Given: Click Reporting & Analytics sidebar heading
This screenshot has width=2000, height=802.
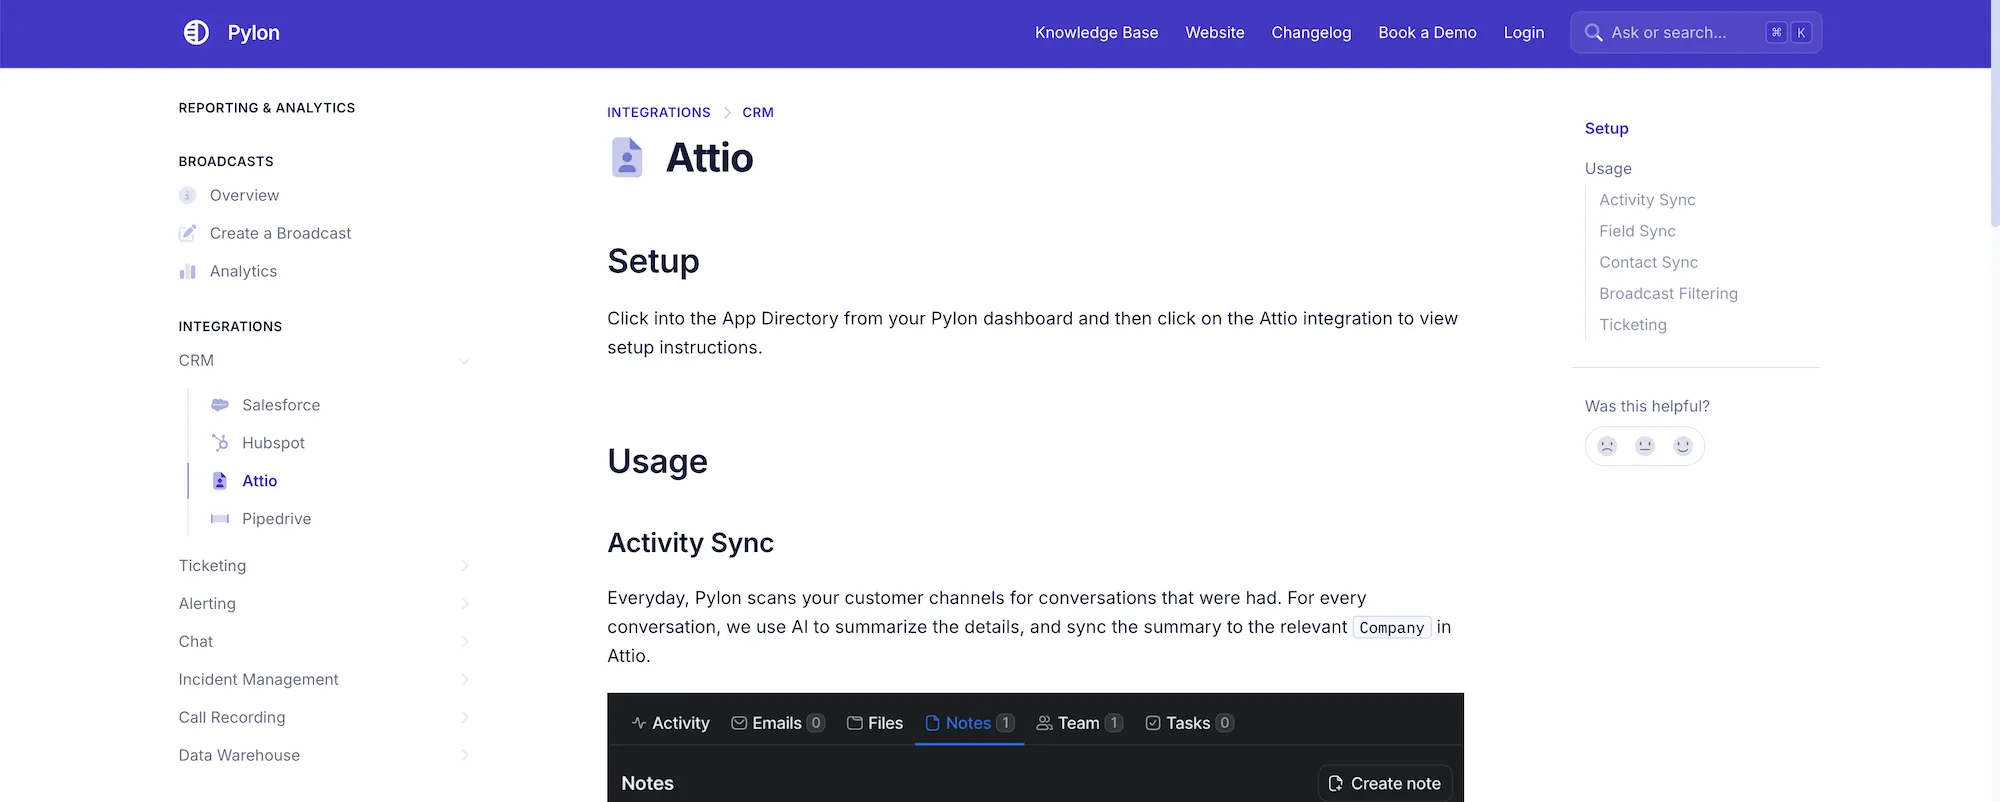Looking at the screenshot, I should (267, 108).
